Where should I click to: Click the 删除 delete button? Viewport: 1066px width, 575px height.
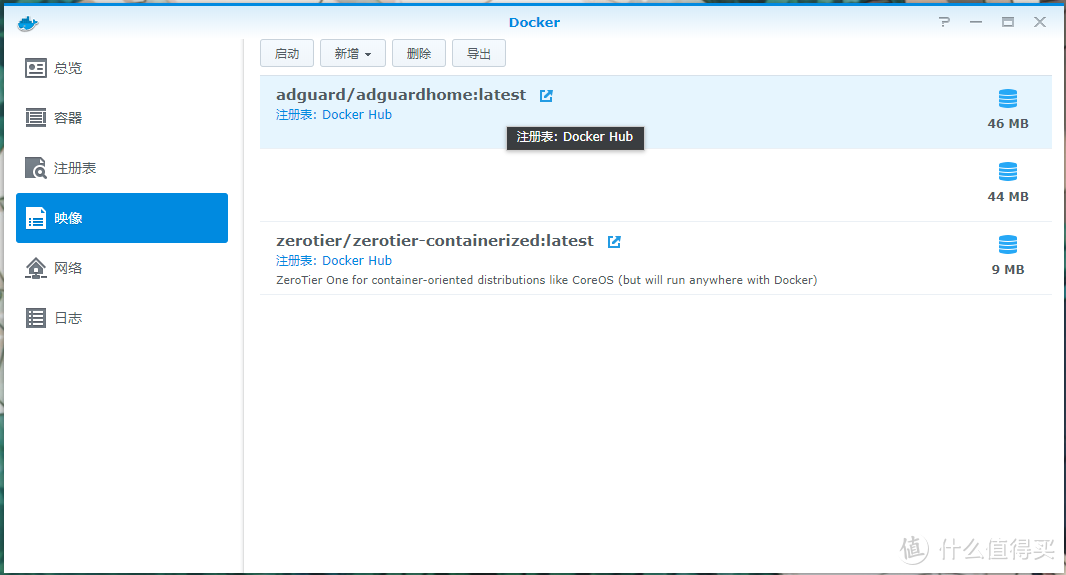[419, 53]
